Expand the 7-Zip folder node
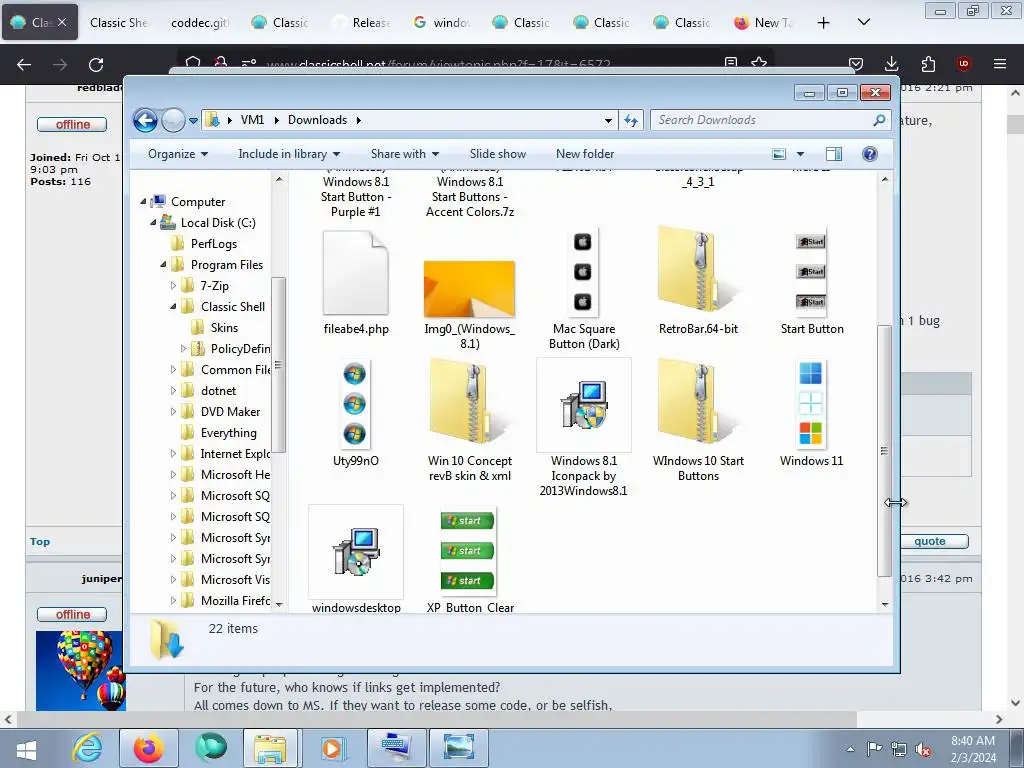Viewport: 1024px width, 768px height. point(173,285)
